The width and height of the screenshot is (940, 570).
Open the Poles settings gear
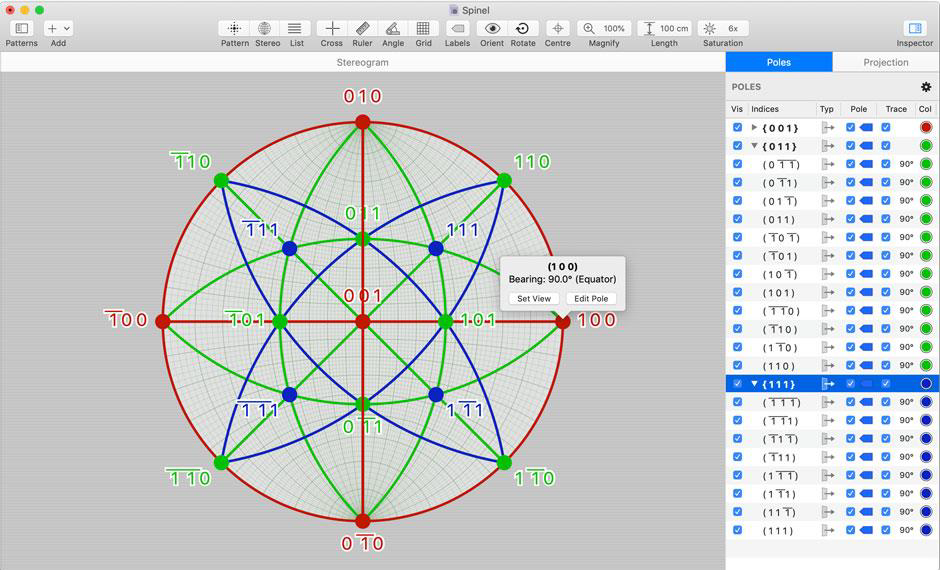[926, 87]
